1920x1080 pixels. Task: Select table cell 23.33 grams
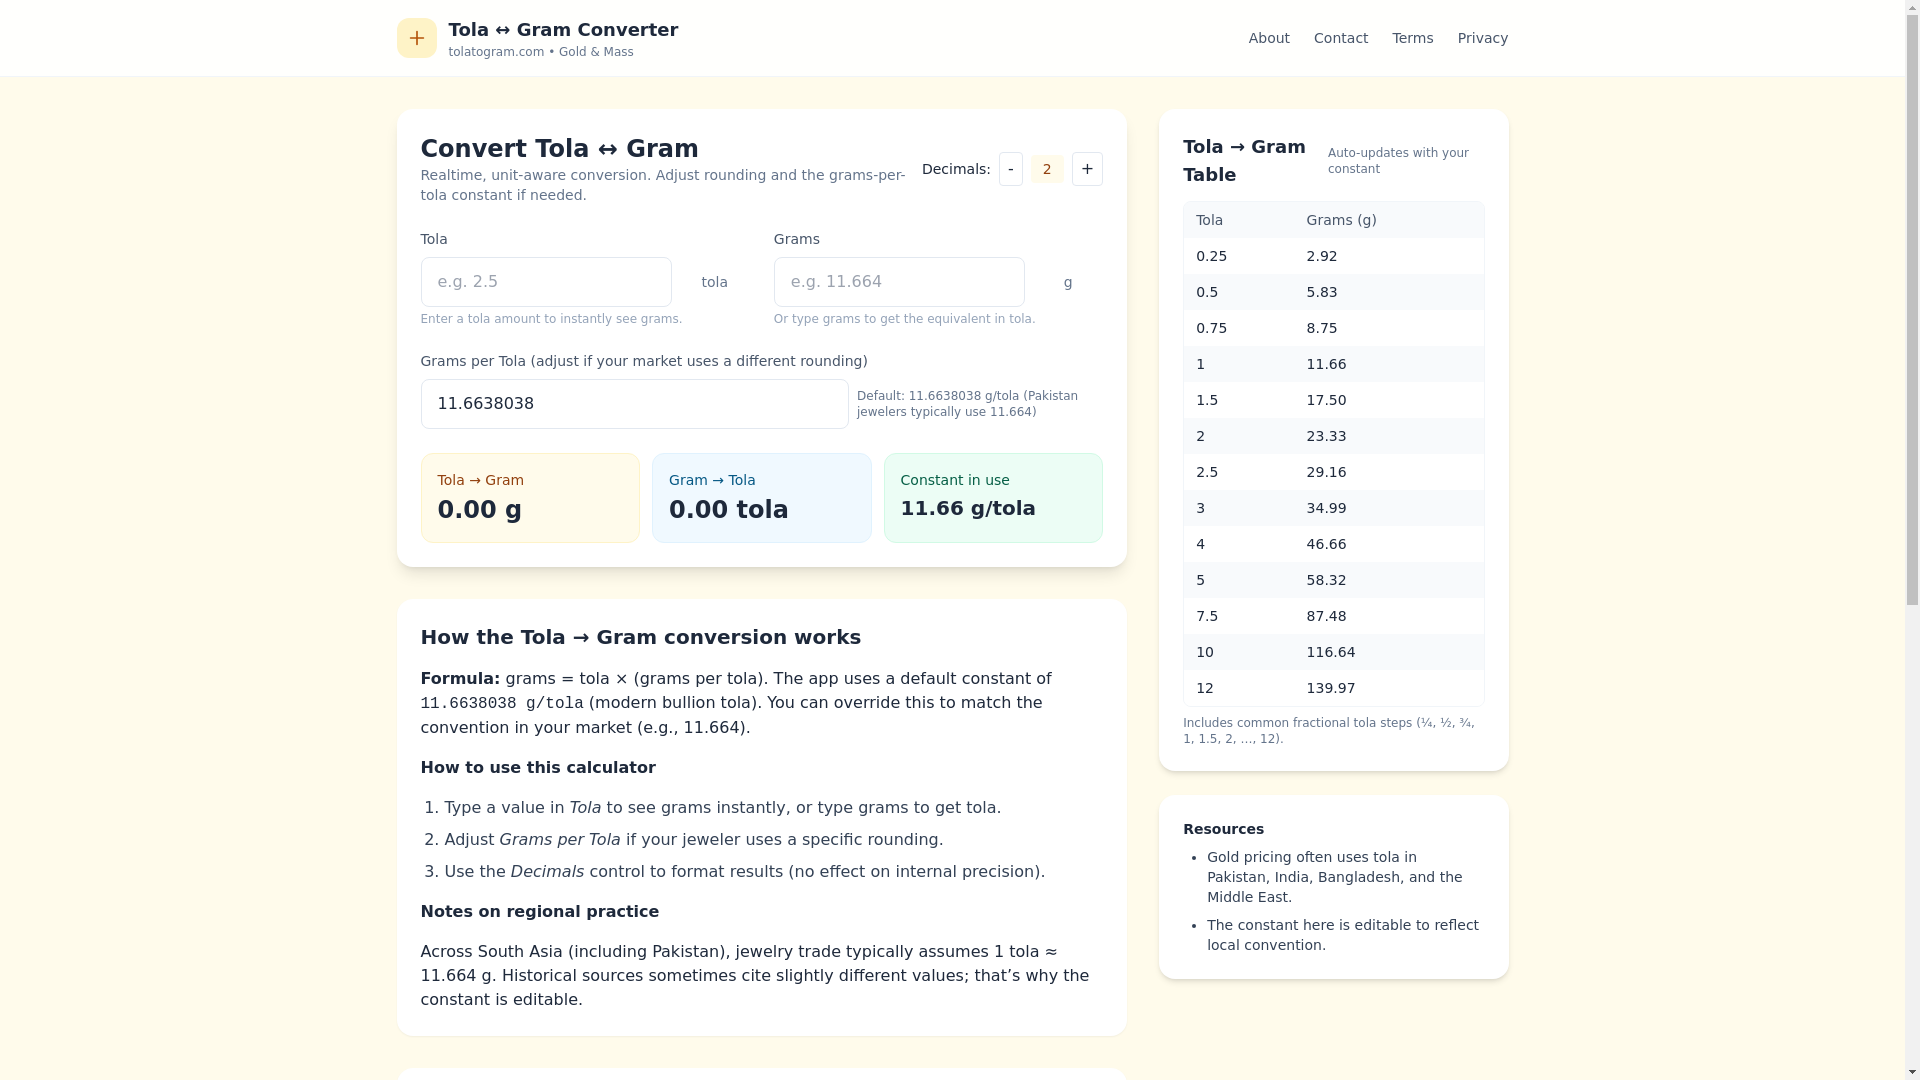click(1326, 436)
